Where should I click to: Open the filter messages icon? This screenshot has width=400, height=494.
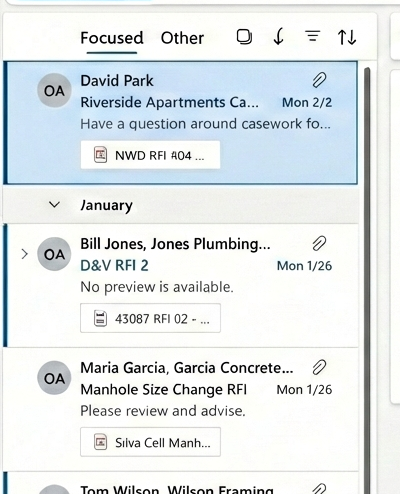click(313, 36)
